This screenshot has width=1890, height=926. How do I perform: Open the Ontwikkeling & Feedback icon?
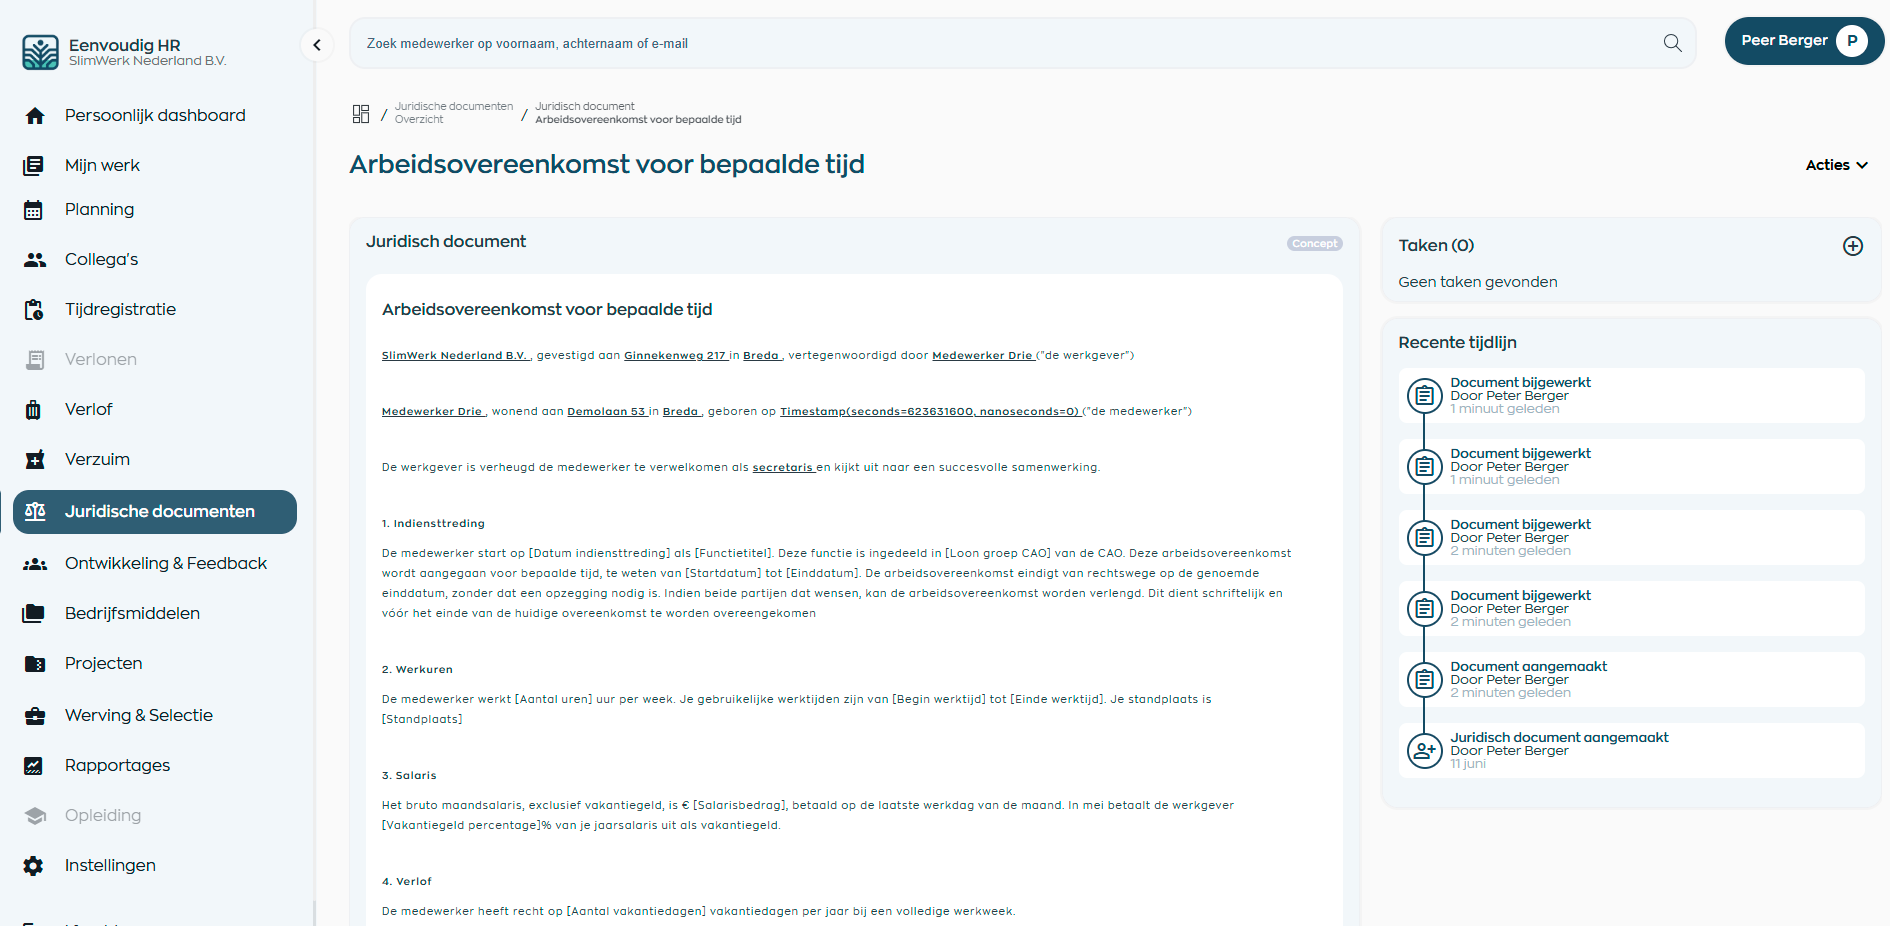coord(35,563)
